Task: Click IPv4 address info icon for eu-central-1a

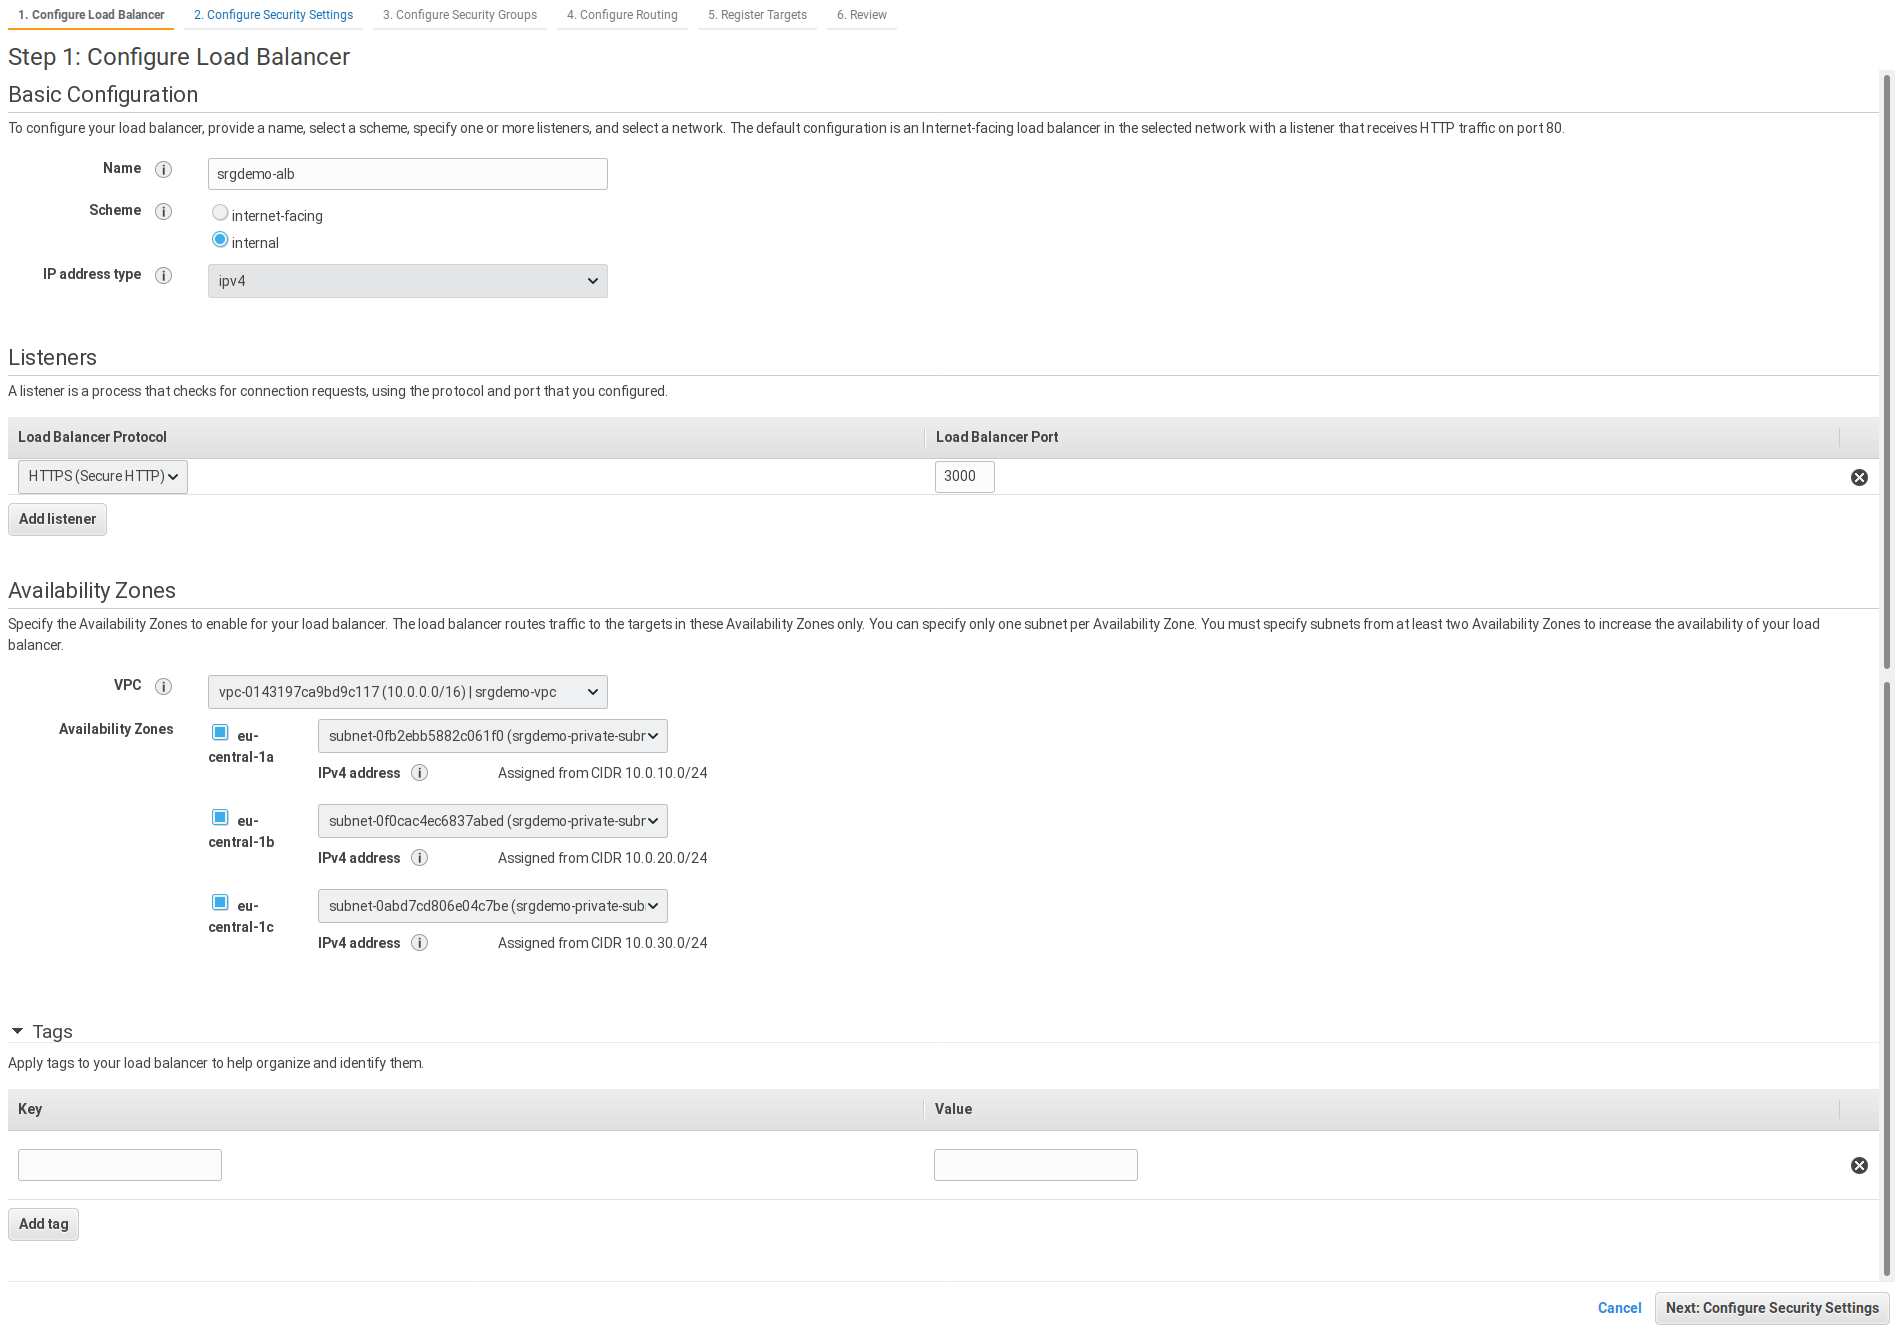Action: tap(420, 773)
